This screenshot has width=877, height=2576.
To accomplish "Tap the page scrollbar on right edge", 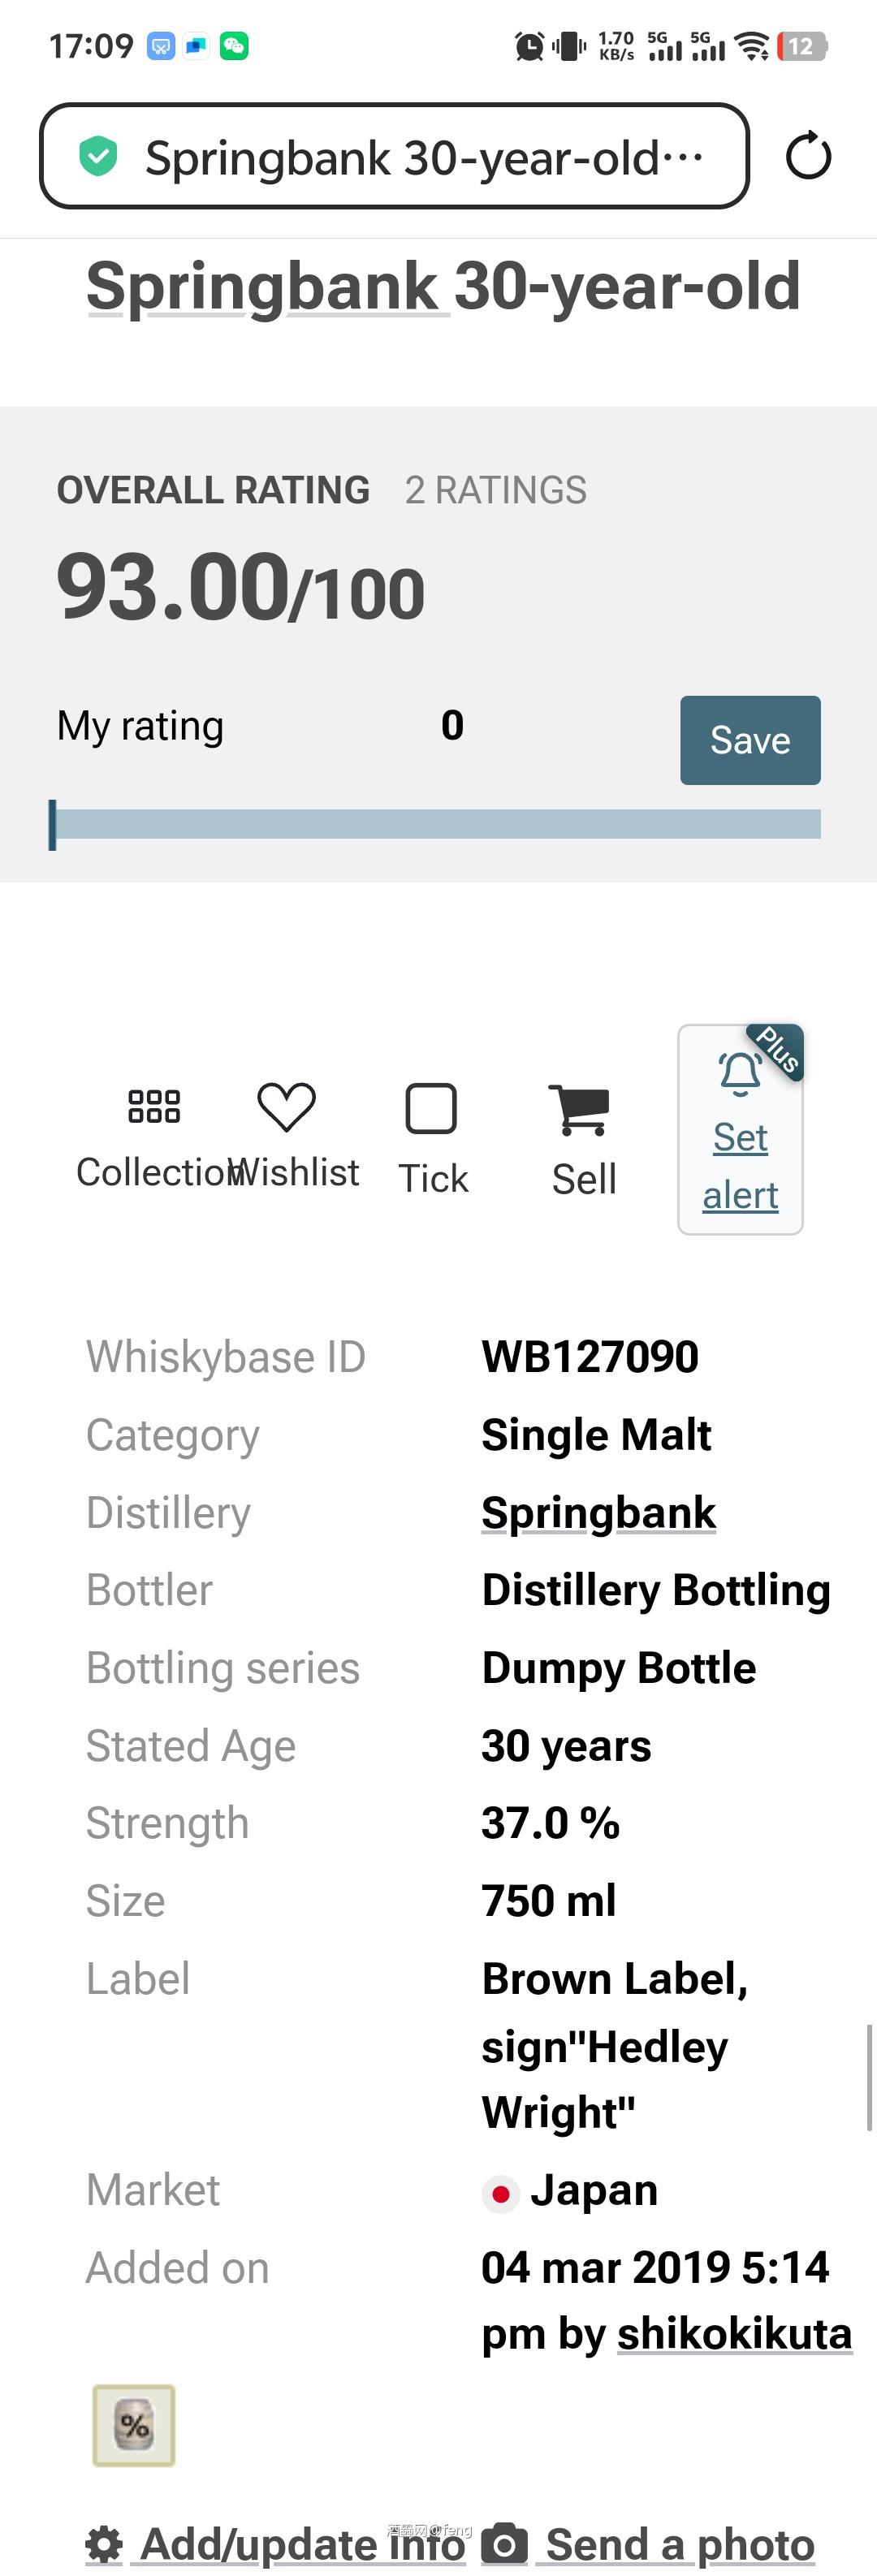I will click(869, 2076).
